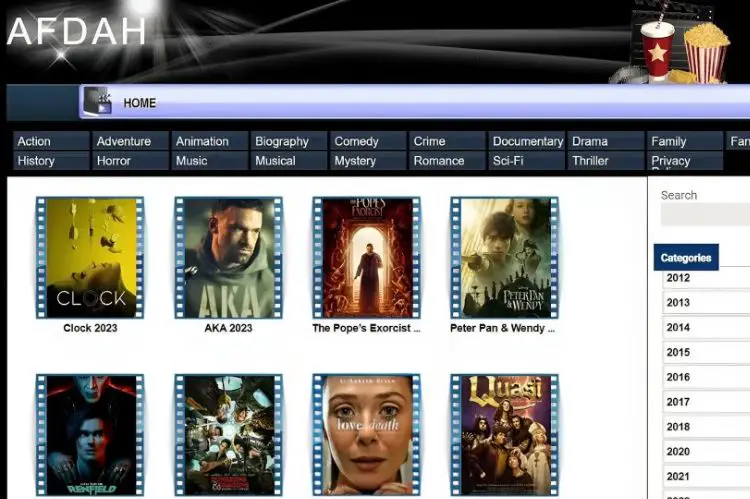Click the AKA 2023 title link
This screenshot has width=750, height=499.
tap(228, 328)
